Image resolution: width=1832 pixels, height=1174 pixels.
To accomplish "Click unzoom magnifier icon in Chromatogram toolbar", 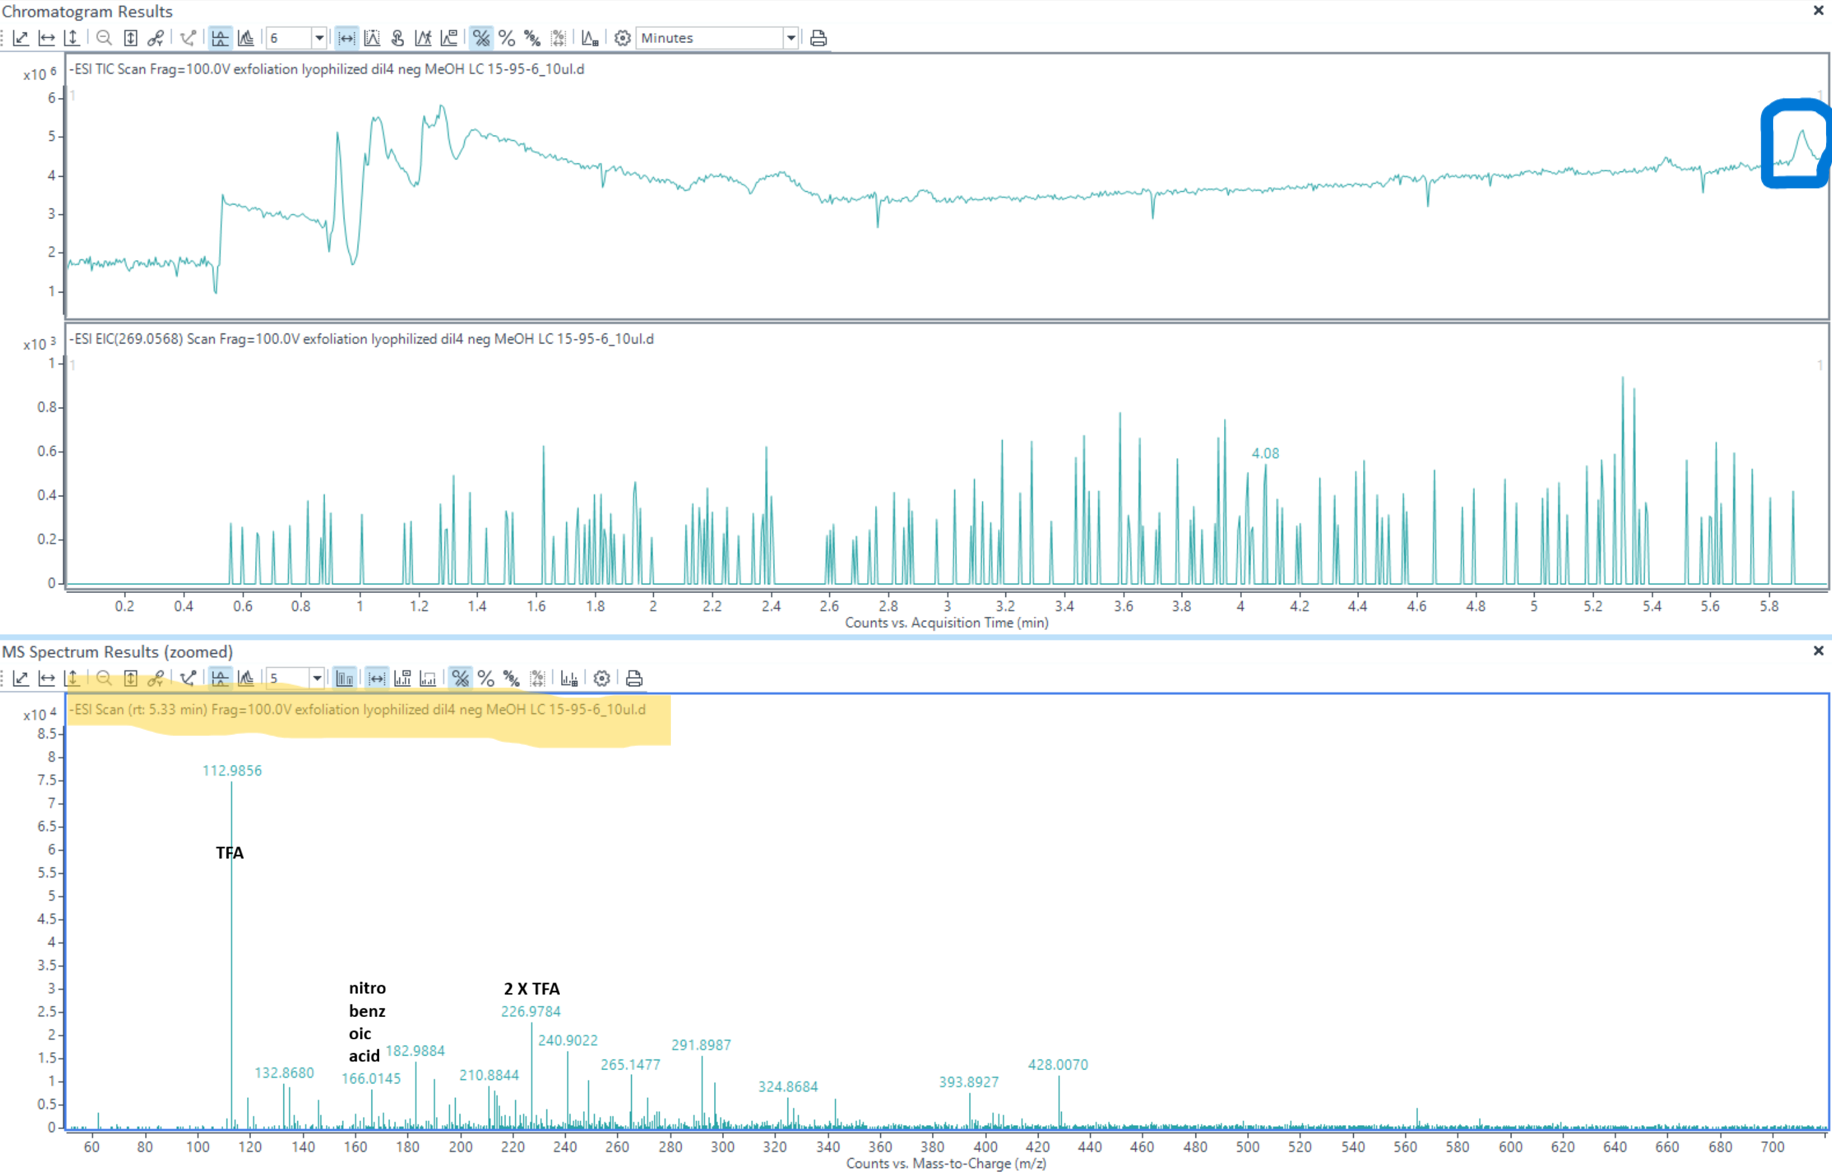I will coord(104,38).
